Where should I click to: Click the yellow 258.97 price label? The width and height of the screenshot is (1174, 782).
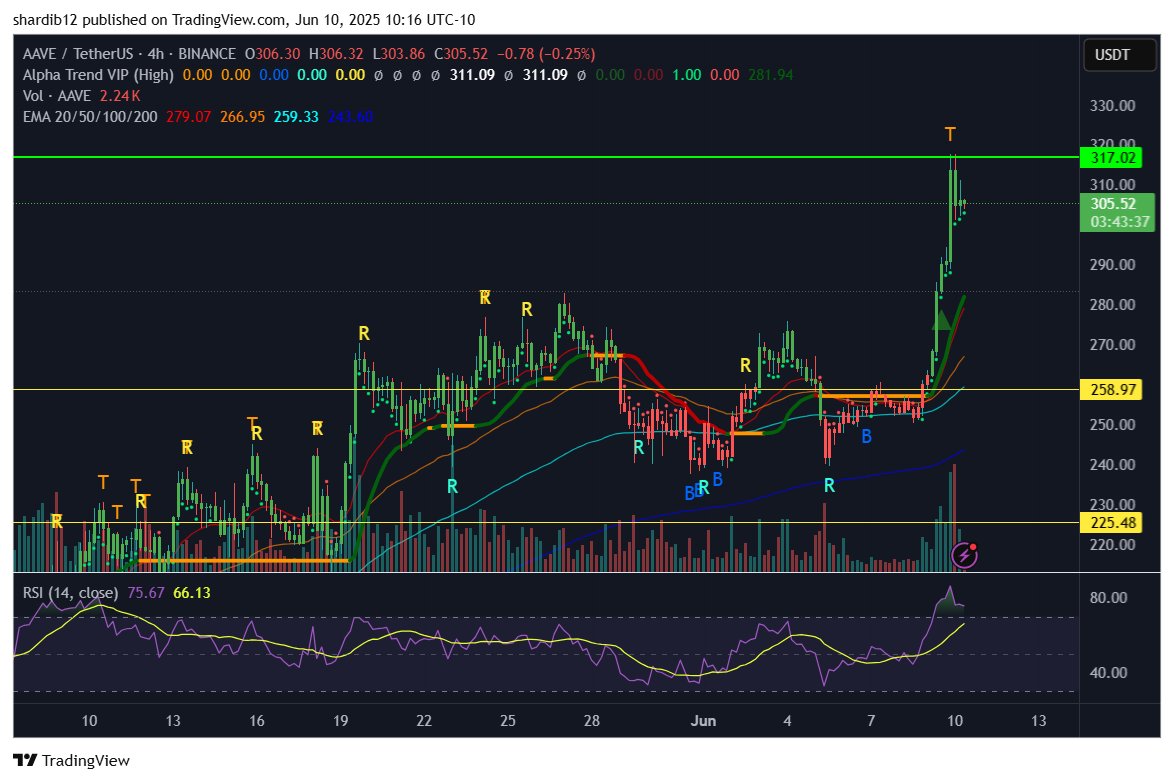click(x=1112, y=390)
